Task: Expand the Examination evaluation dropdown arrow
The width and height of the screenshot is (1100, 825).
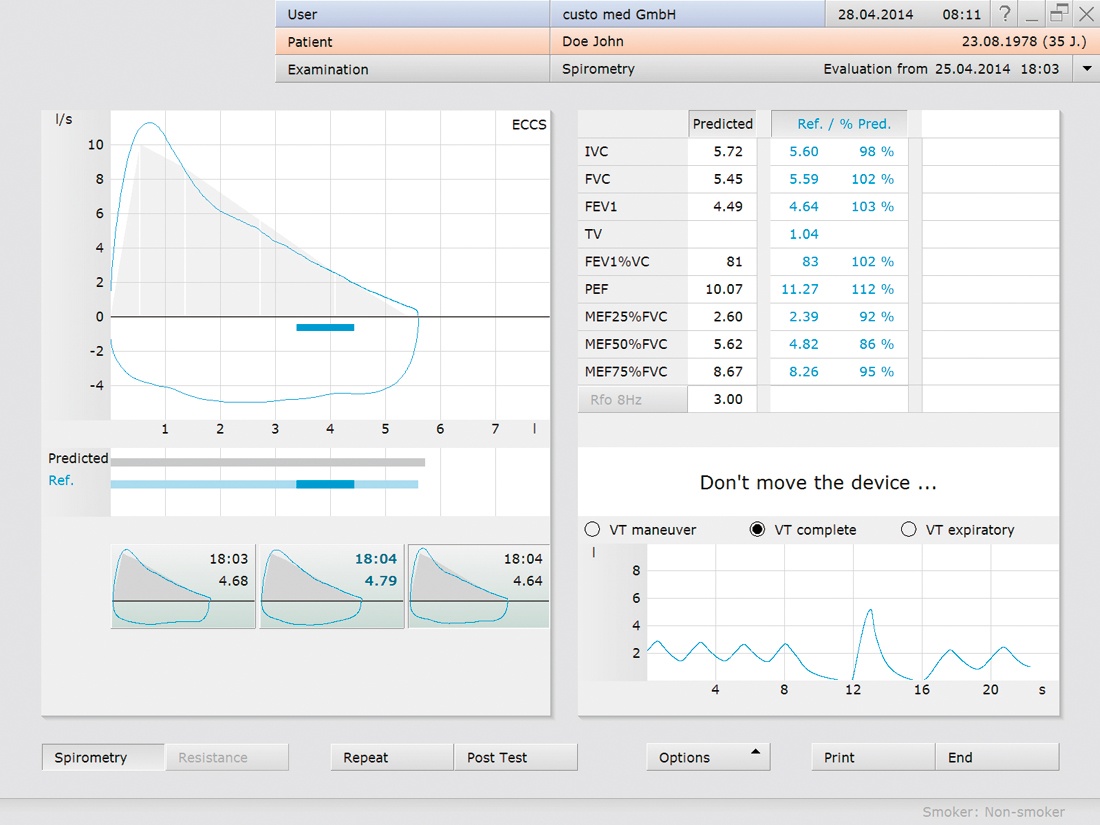Action: pyautogui.click(x=1087, y=69)
